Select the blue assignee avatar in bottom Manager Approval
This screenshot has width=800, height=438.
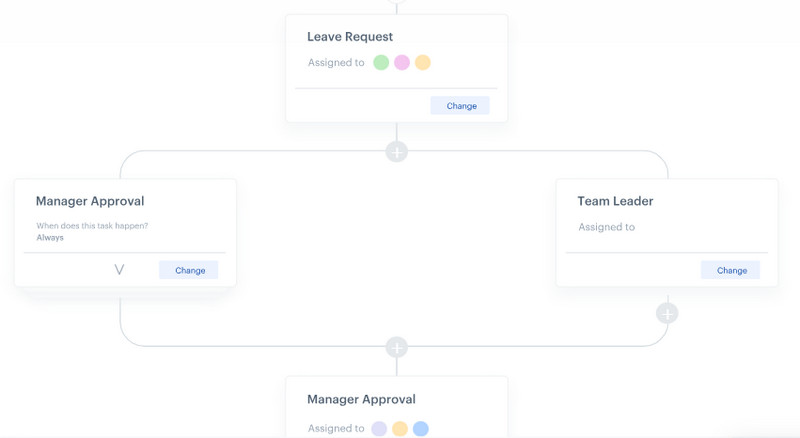pos(421,429)
